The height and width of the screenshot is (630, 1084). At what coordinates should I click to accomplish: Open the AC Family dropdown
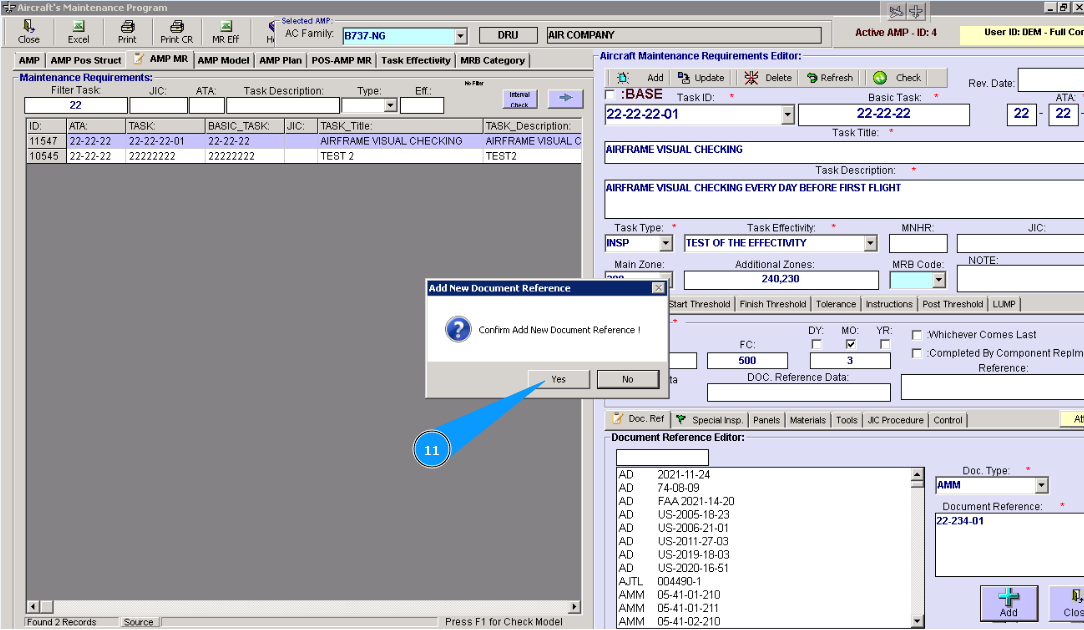tap(460, 36)
